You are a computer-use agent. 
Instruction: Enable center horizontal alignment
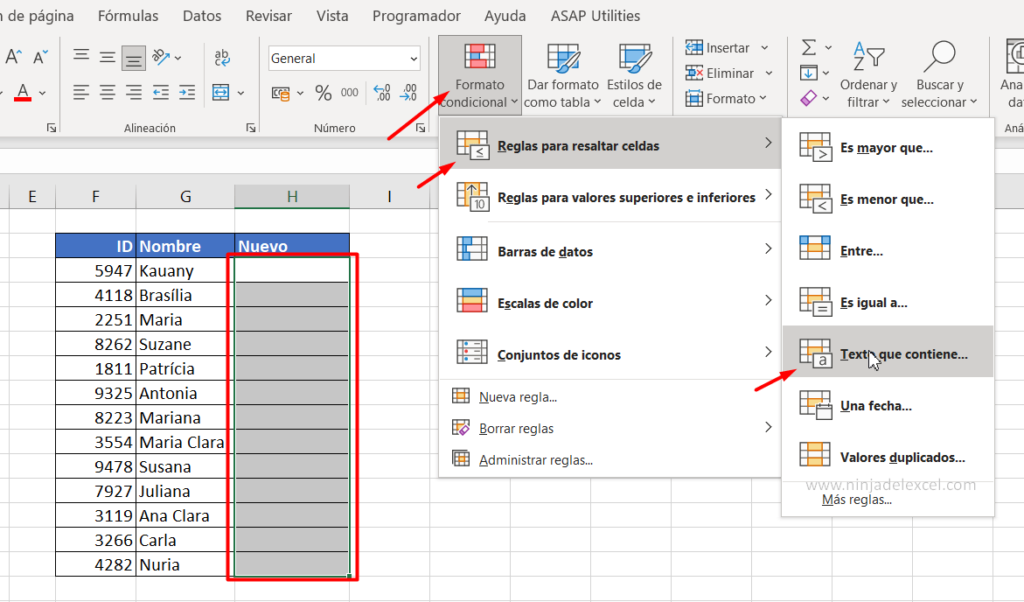click(106, 93)
